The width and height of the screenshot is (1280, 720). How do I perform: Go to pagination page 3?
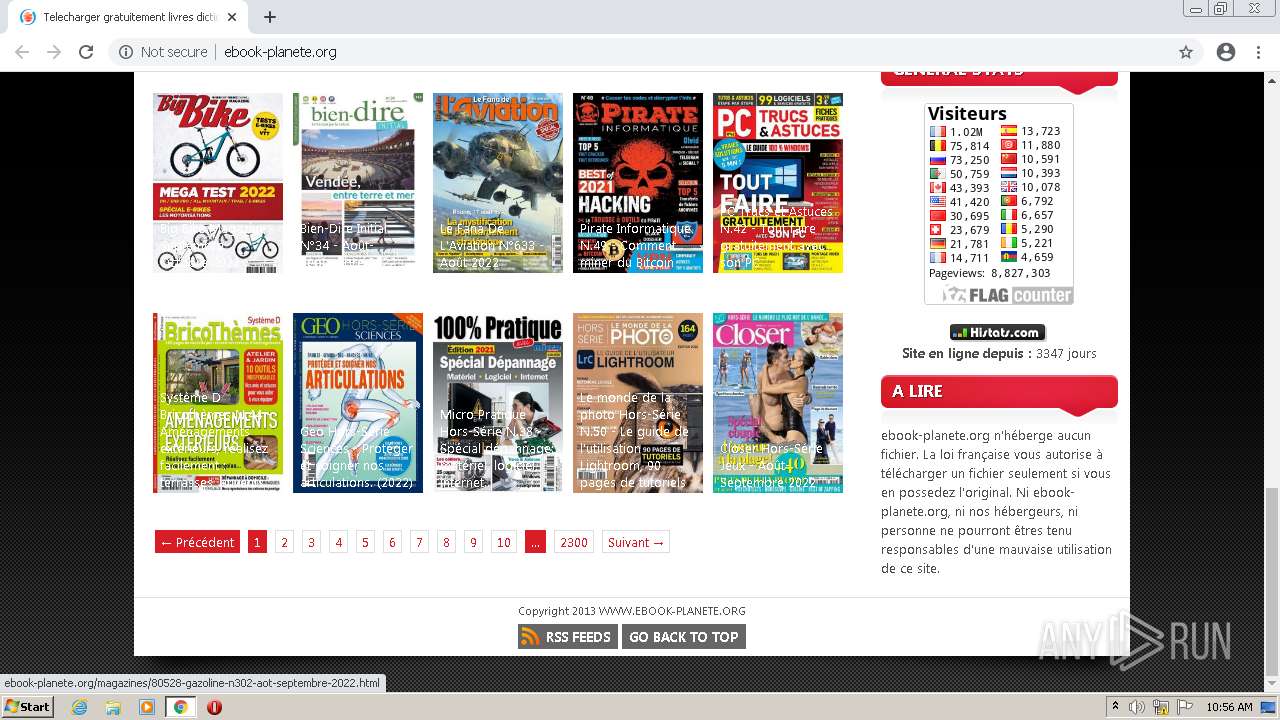pyautogui.click(x=311, y=542)
